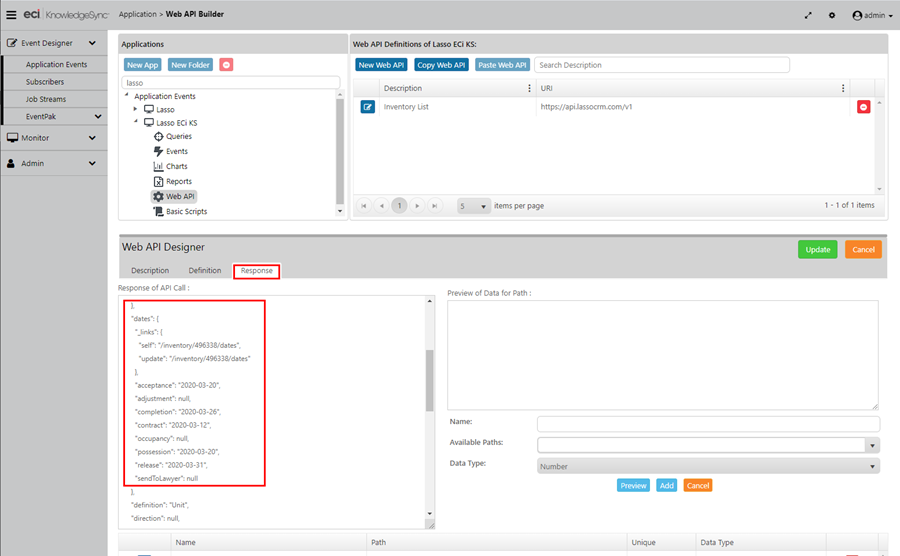Edit the Inventory List web API

coord(367,107)
